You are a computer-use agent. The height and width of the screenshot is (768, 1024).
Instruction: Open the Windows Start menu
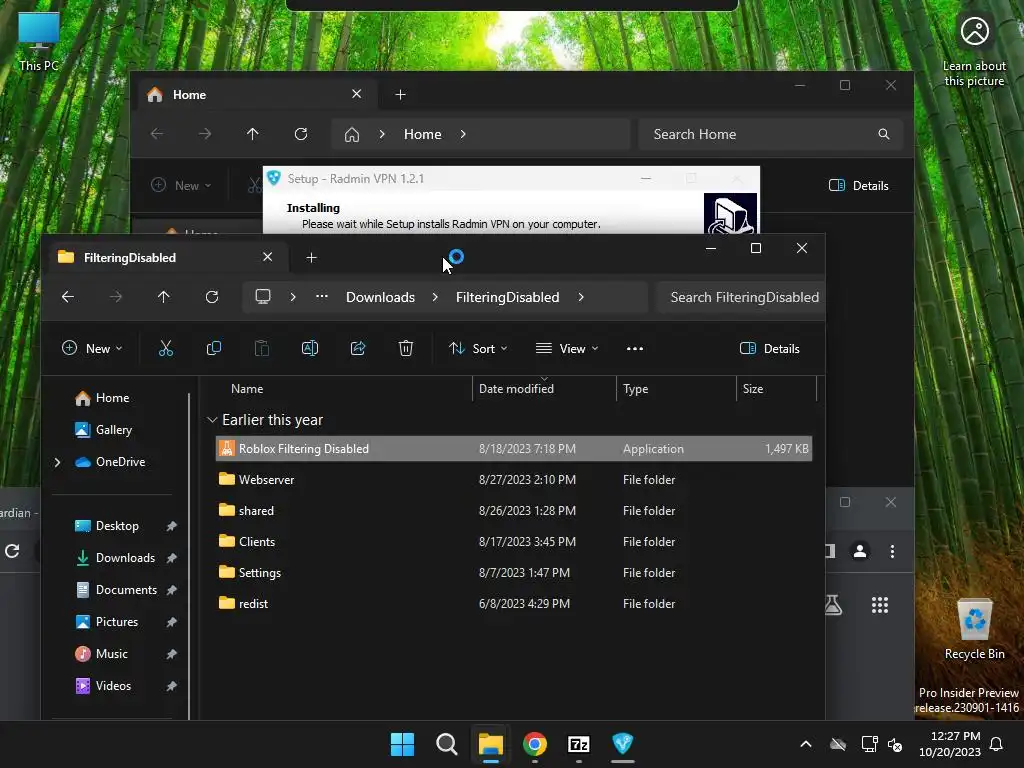402,744
